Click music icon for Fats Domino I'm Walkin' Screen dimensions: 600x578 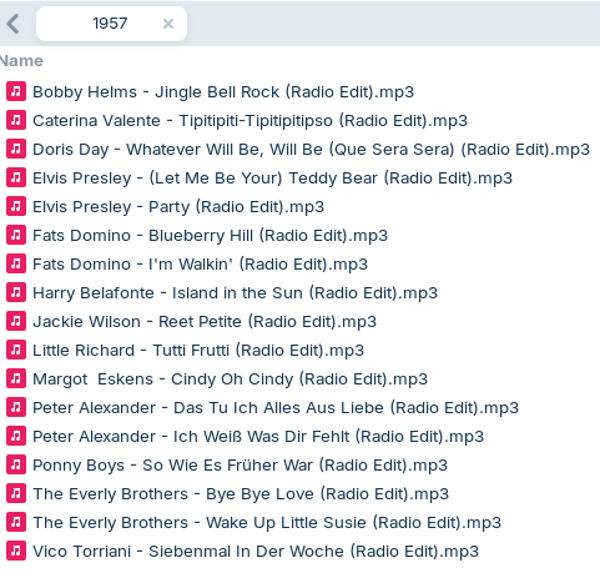16,263
